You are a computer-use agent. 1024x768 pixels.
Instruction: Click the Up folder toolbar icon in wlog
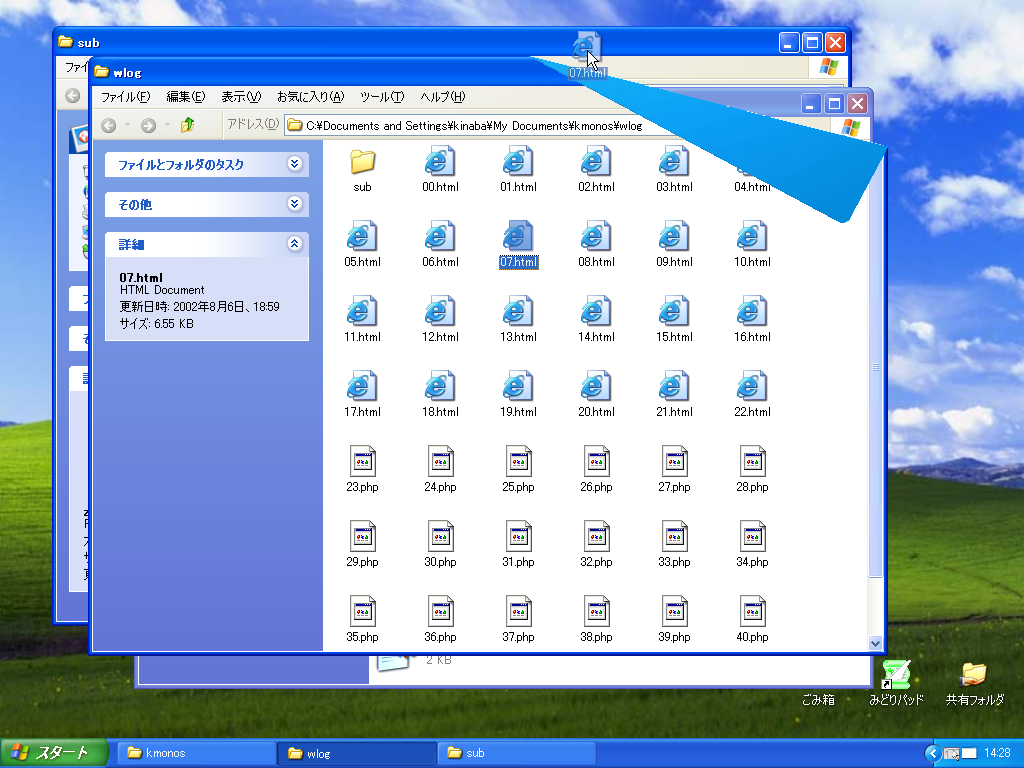(x=187, y=125)
